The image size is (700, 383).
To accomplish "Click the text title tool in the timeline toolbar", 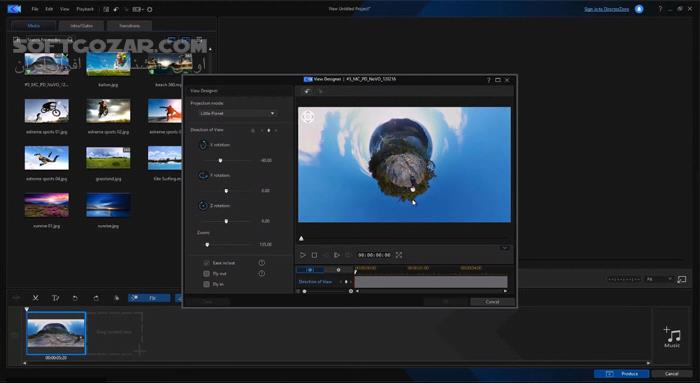I will (55, 298).
